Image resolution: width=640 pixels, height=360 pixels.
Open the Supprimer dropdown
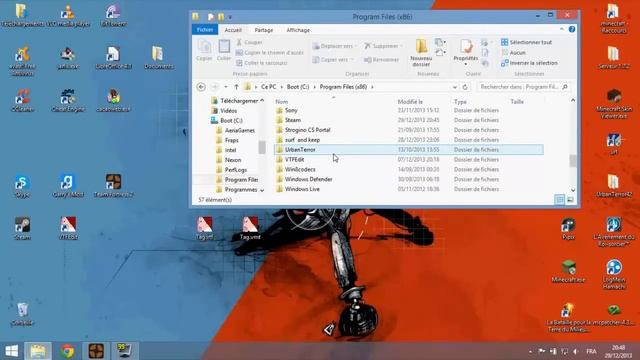point(383,46)
